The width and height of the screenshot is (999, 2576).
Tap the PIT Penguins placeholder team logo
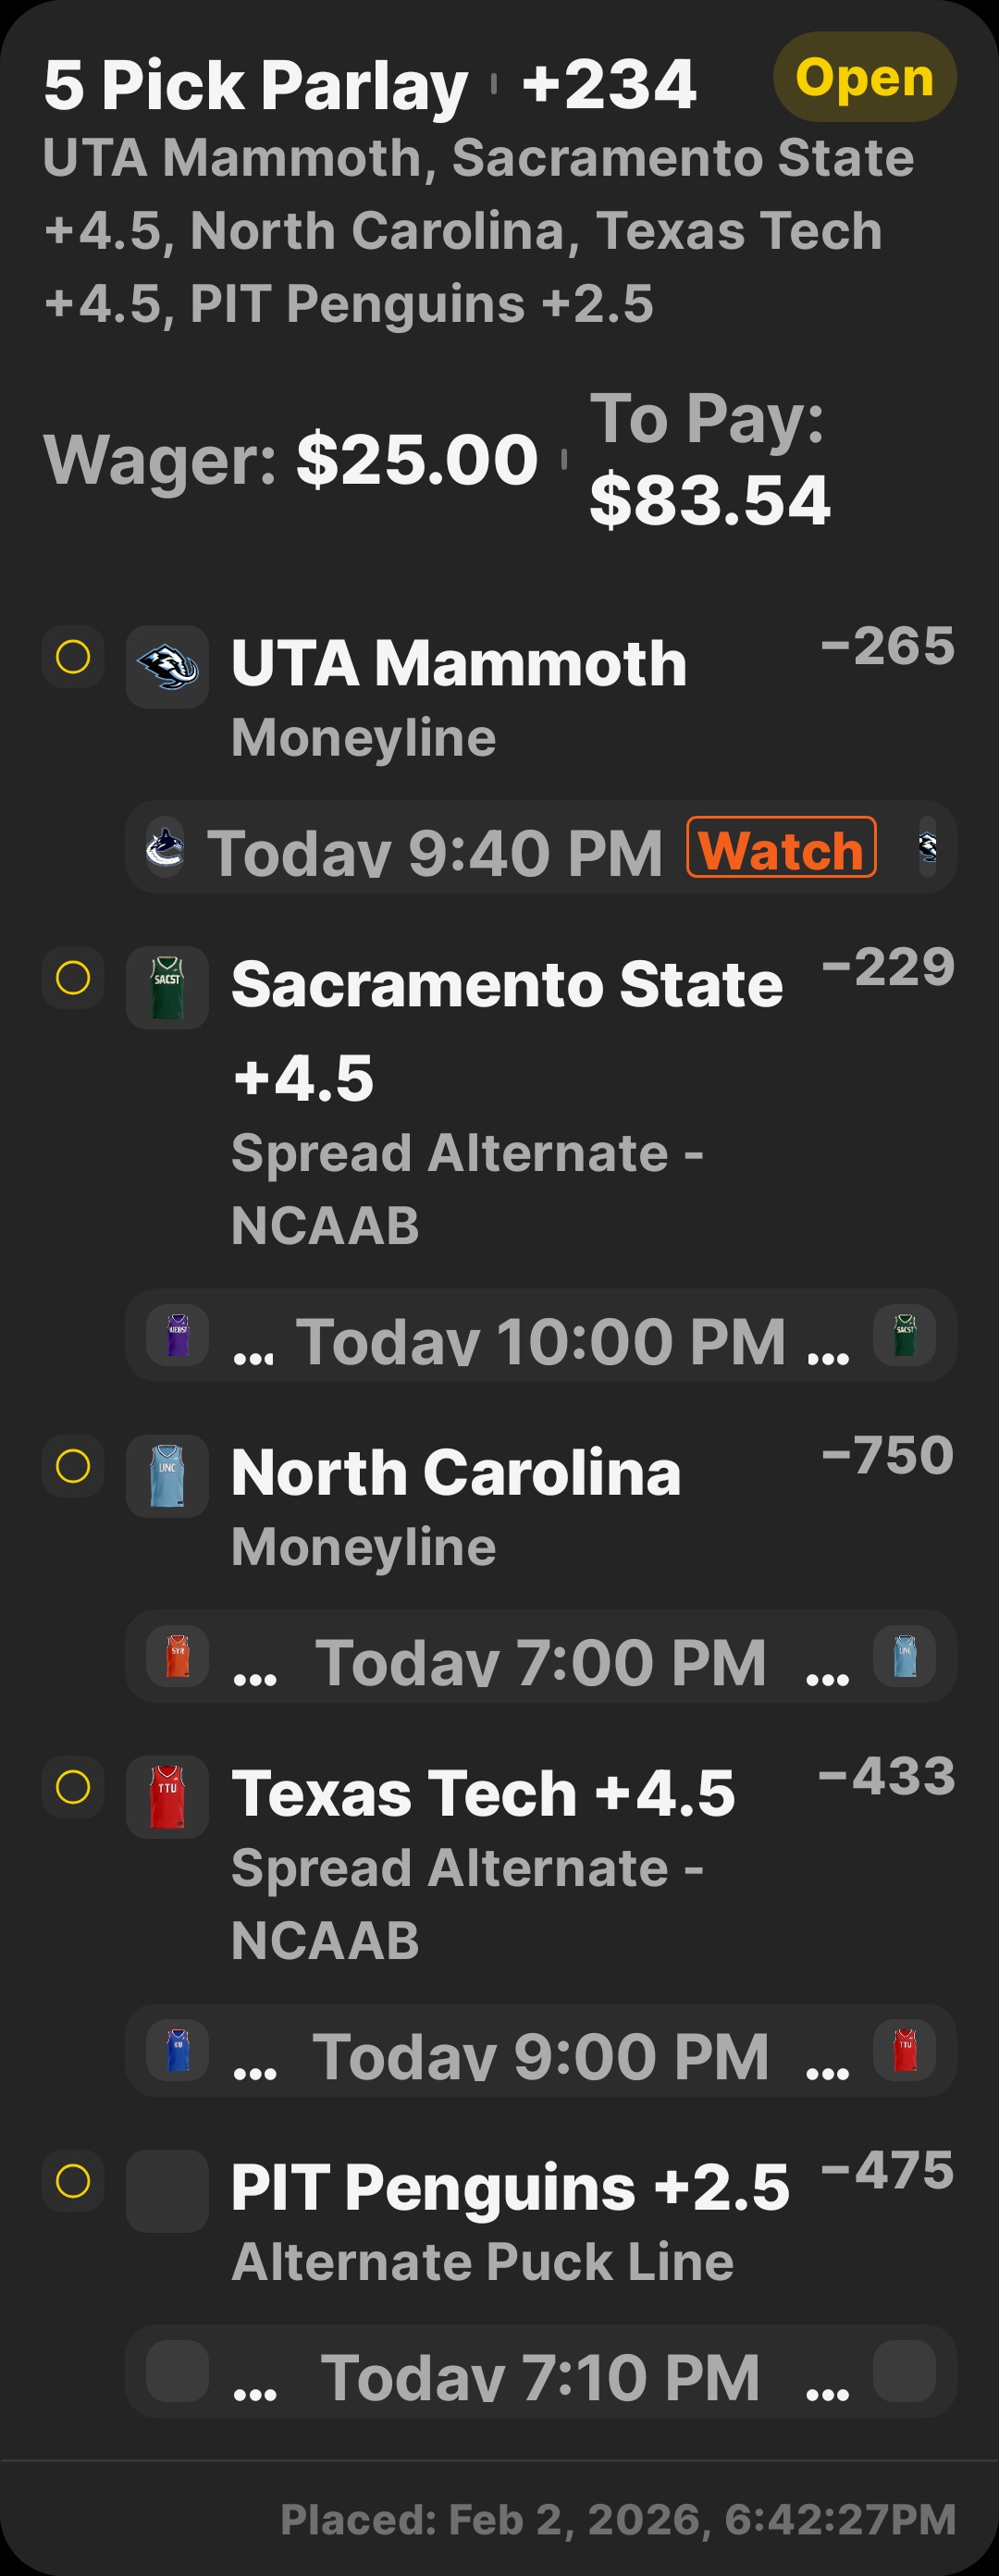[x=167, y=2190]
